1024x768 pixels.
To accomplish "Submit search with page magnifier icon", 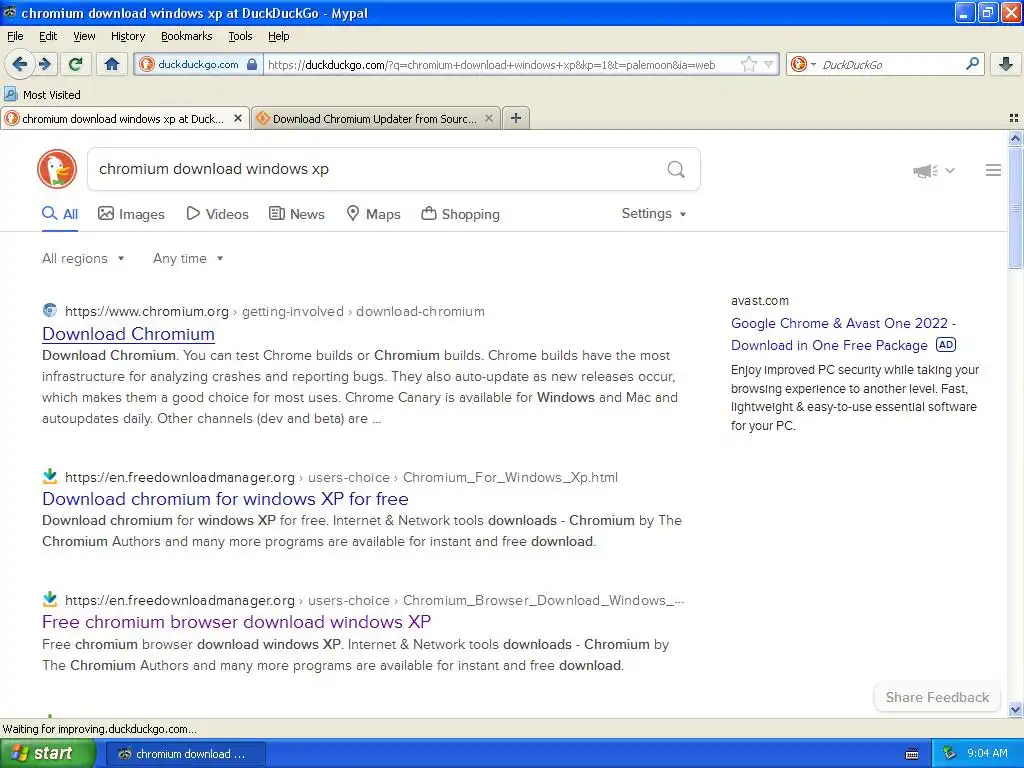I will (676, 169).
